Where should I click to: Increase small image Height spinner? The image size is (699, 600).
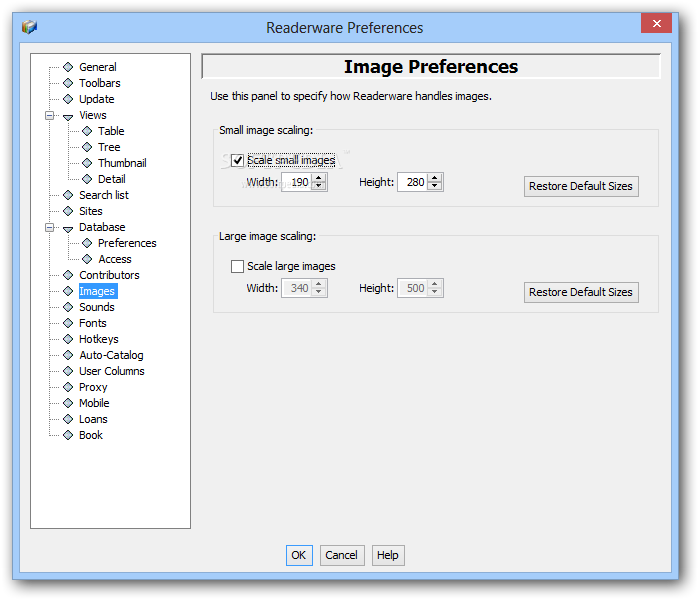tap(435, 178)
